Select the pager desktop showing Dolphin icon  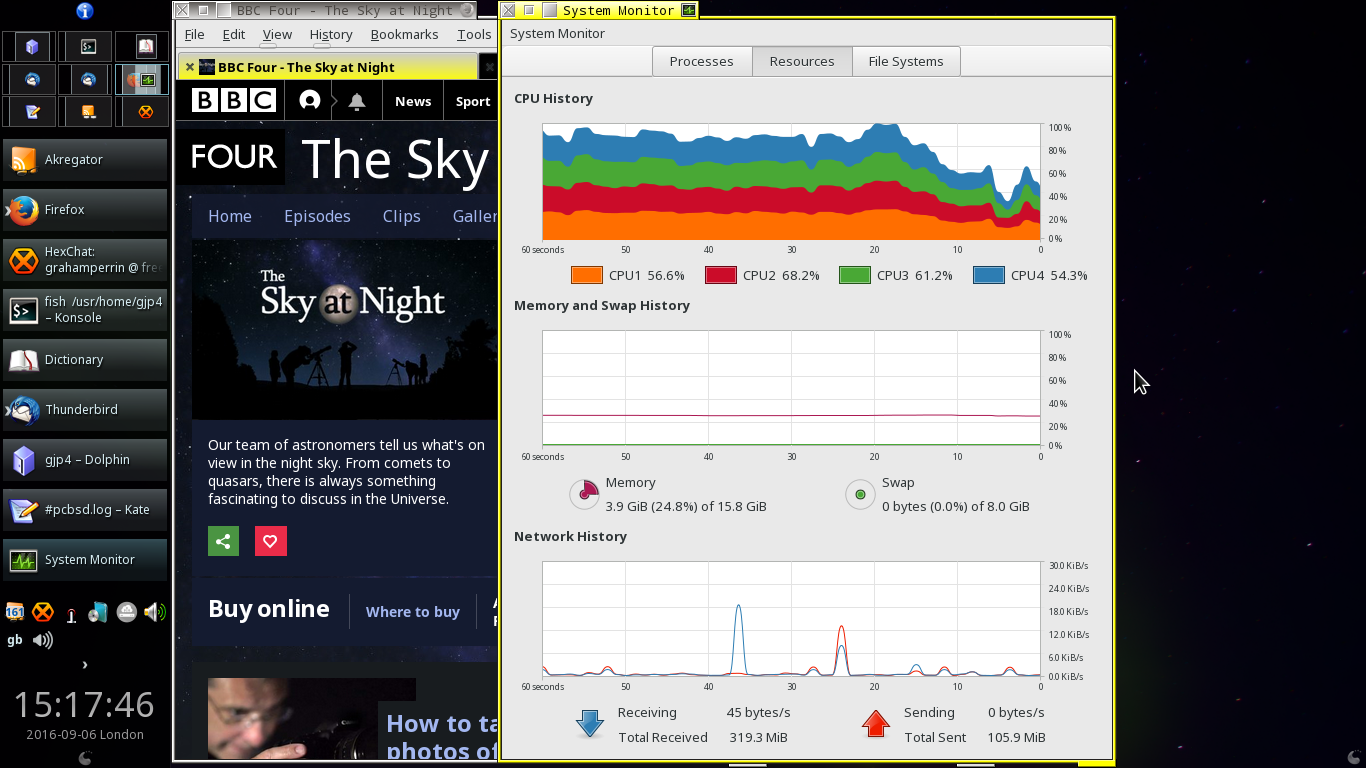point(29,47)
